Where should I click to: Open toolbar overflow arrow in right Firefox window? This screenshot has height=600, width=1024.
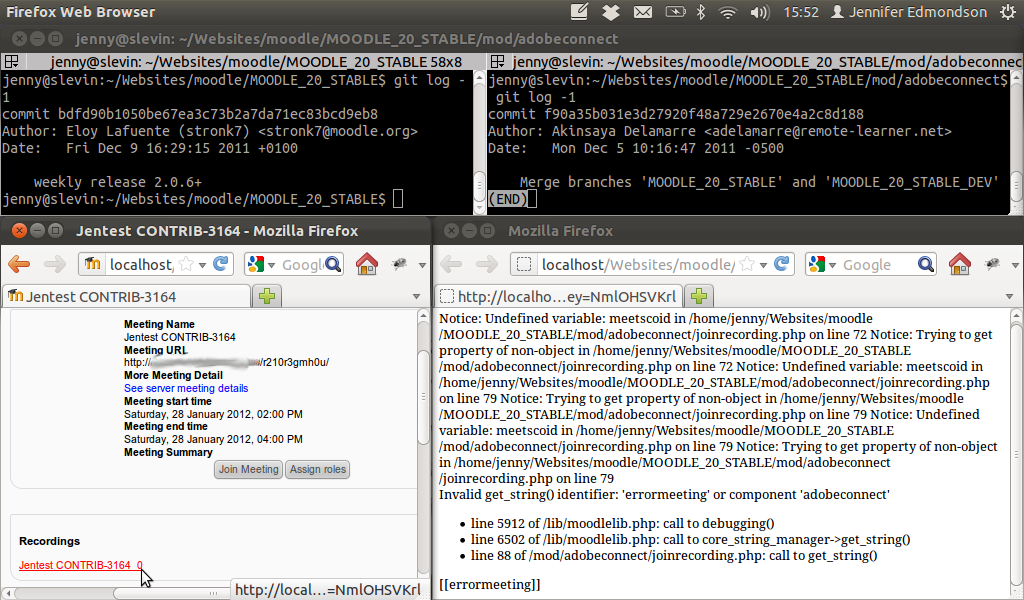click(1015, 265)
